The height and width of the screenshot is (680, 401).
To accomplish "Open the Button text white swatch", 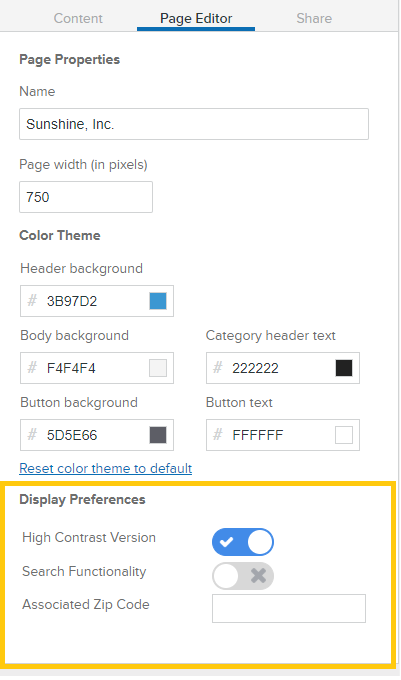I will (344, 435).
